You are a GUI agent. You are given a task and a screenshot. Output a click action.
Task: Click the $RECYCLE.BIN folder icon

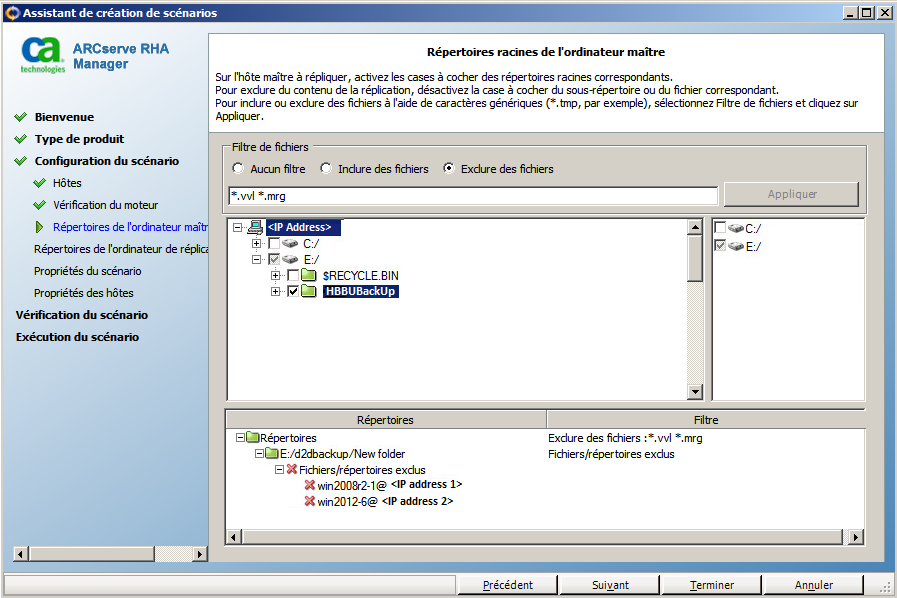pos(310,275)
